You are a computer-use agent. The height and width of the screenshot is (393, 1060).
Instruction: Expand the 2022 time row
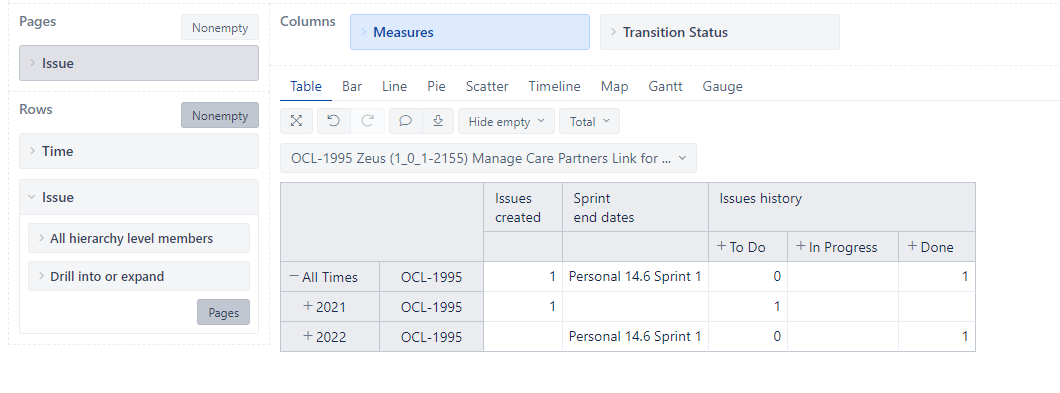[x=308, y=336]
